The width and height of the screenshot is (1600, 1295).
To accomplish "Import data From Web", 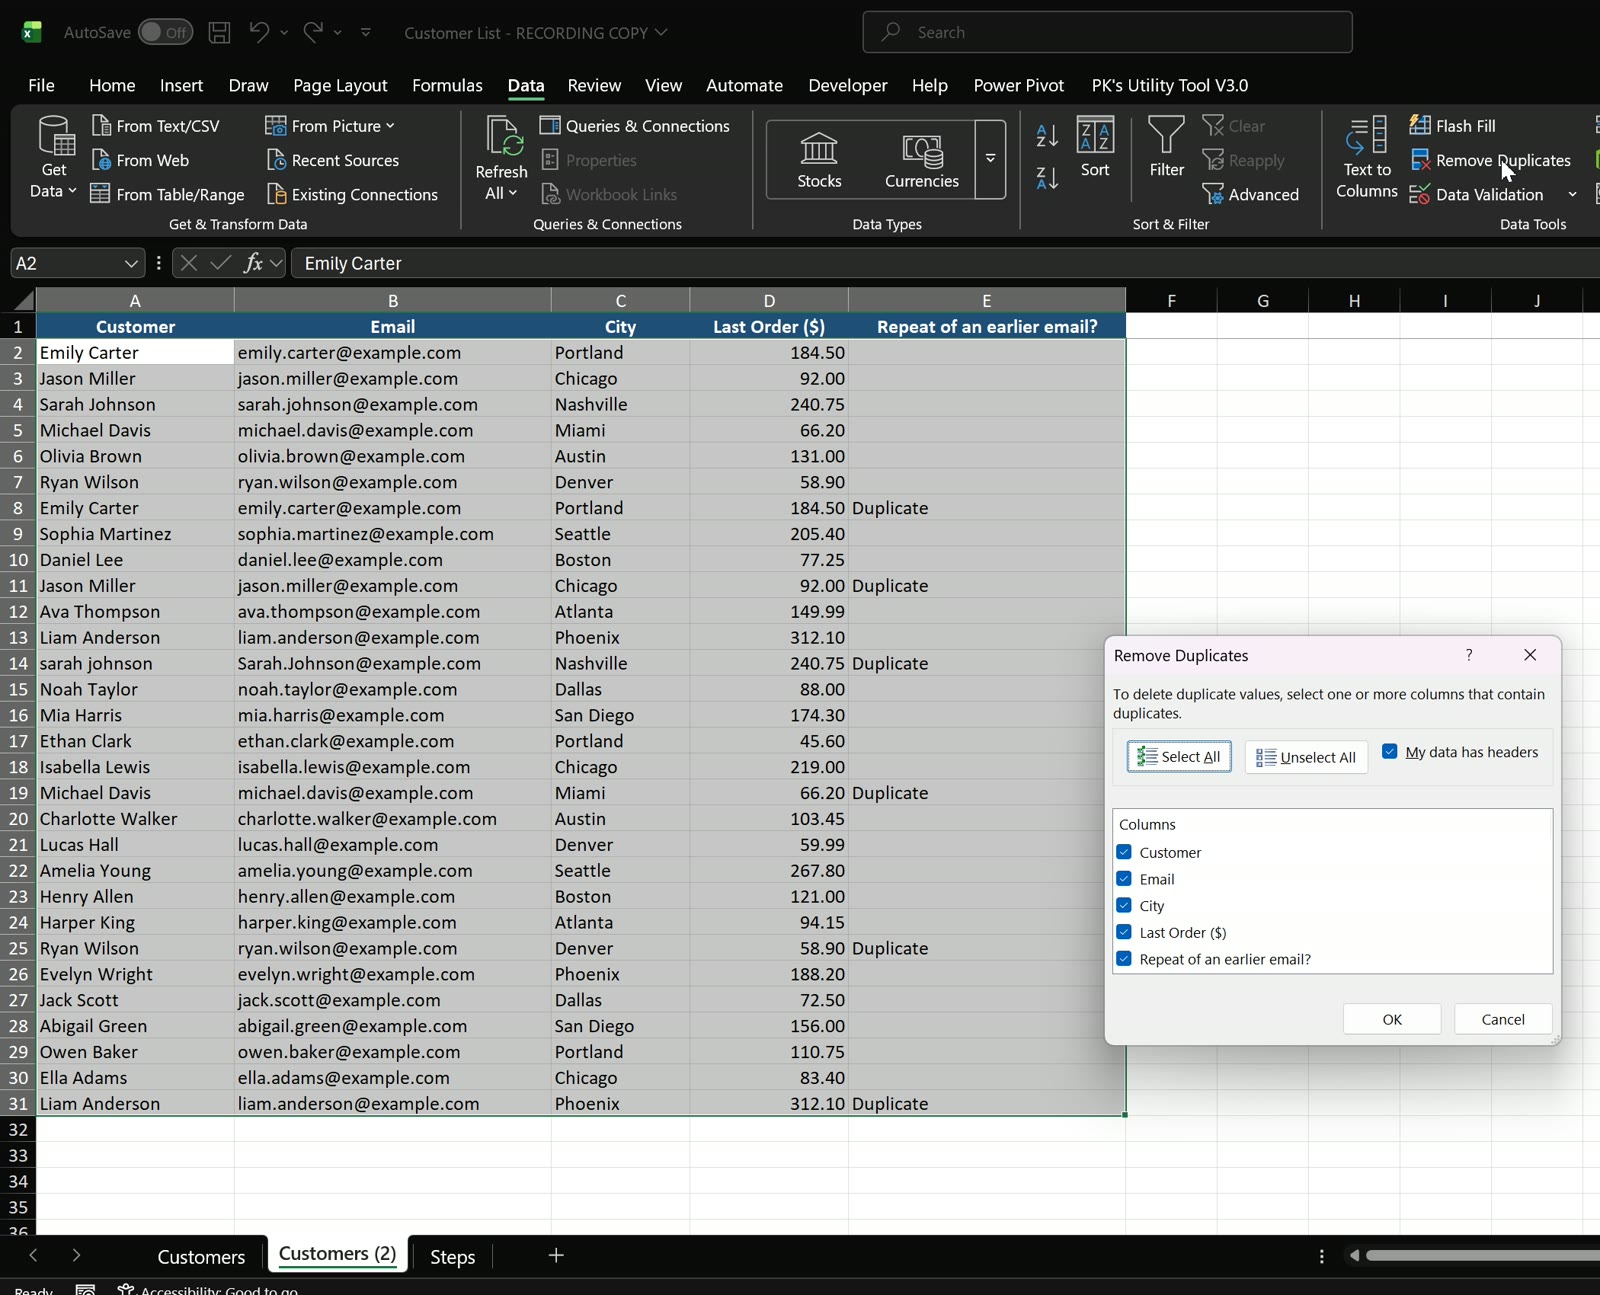I will 140,160.
